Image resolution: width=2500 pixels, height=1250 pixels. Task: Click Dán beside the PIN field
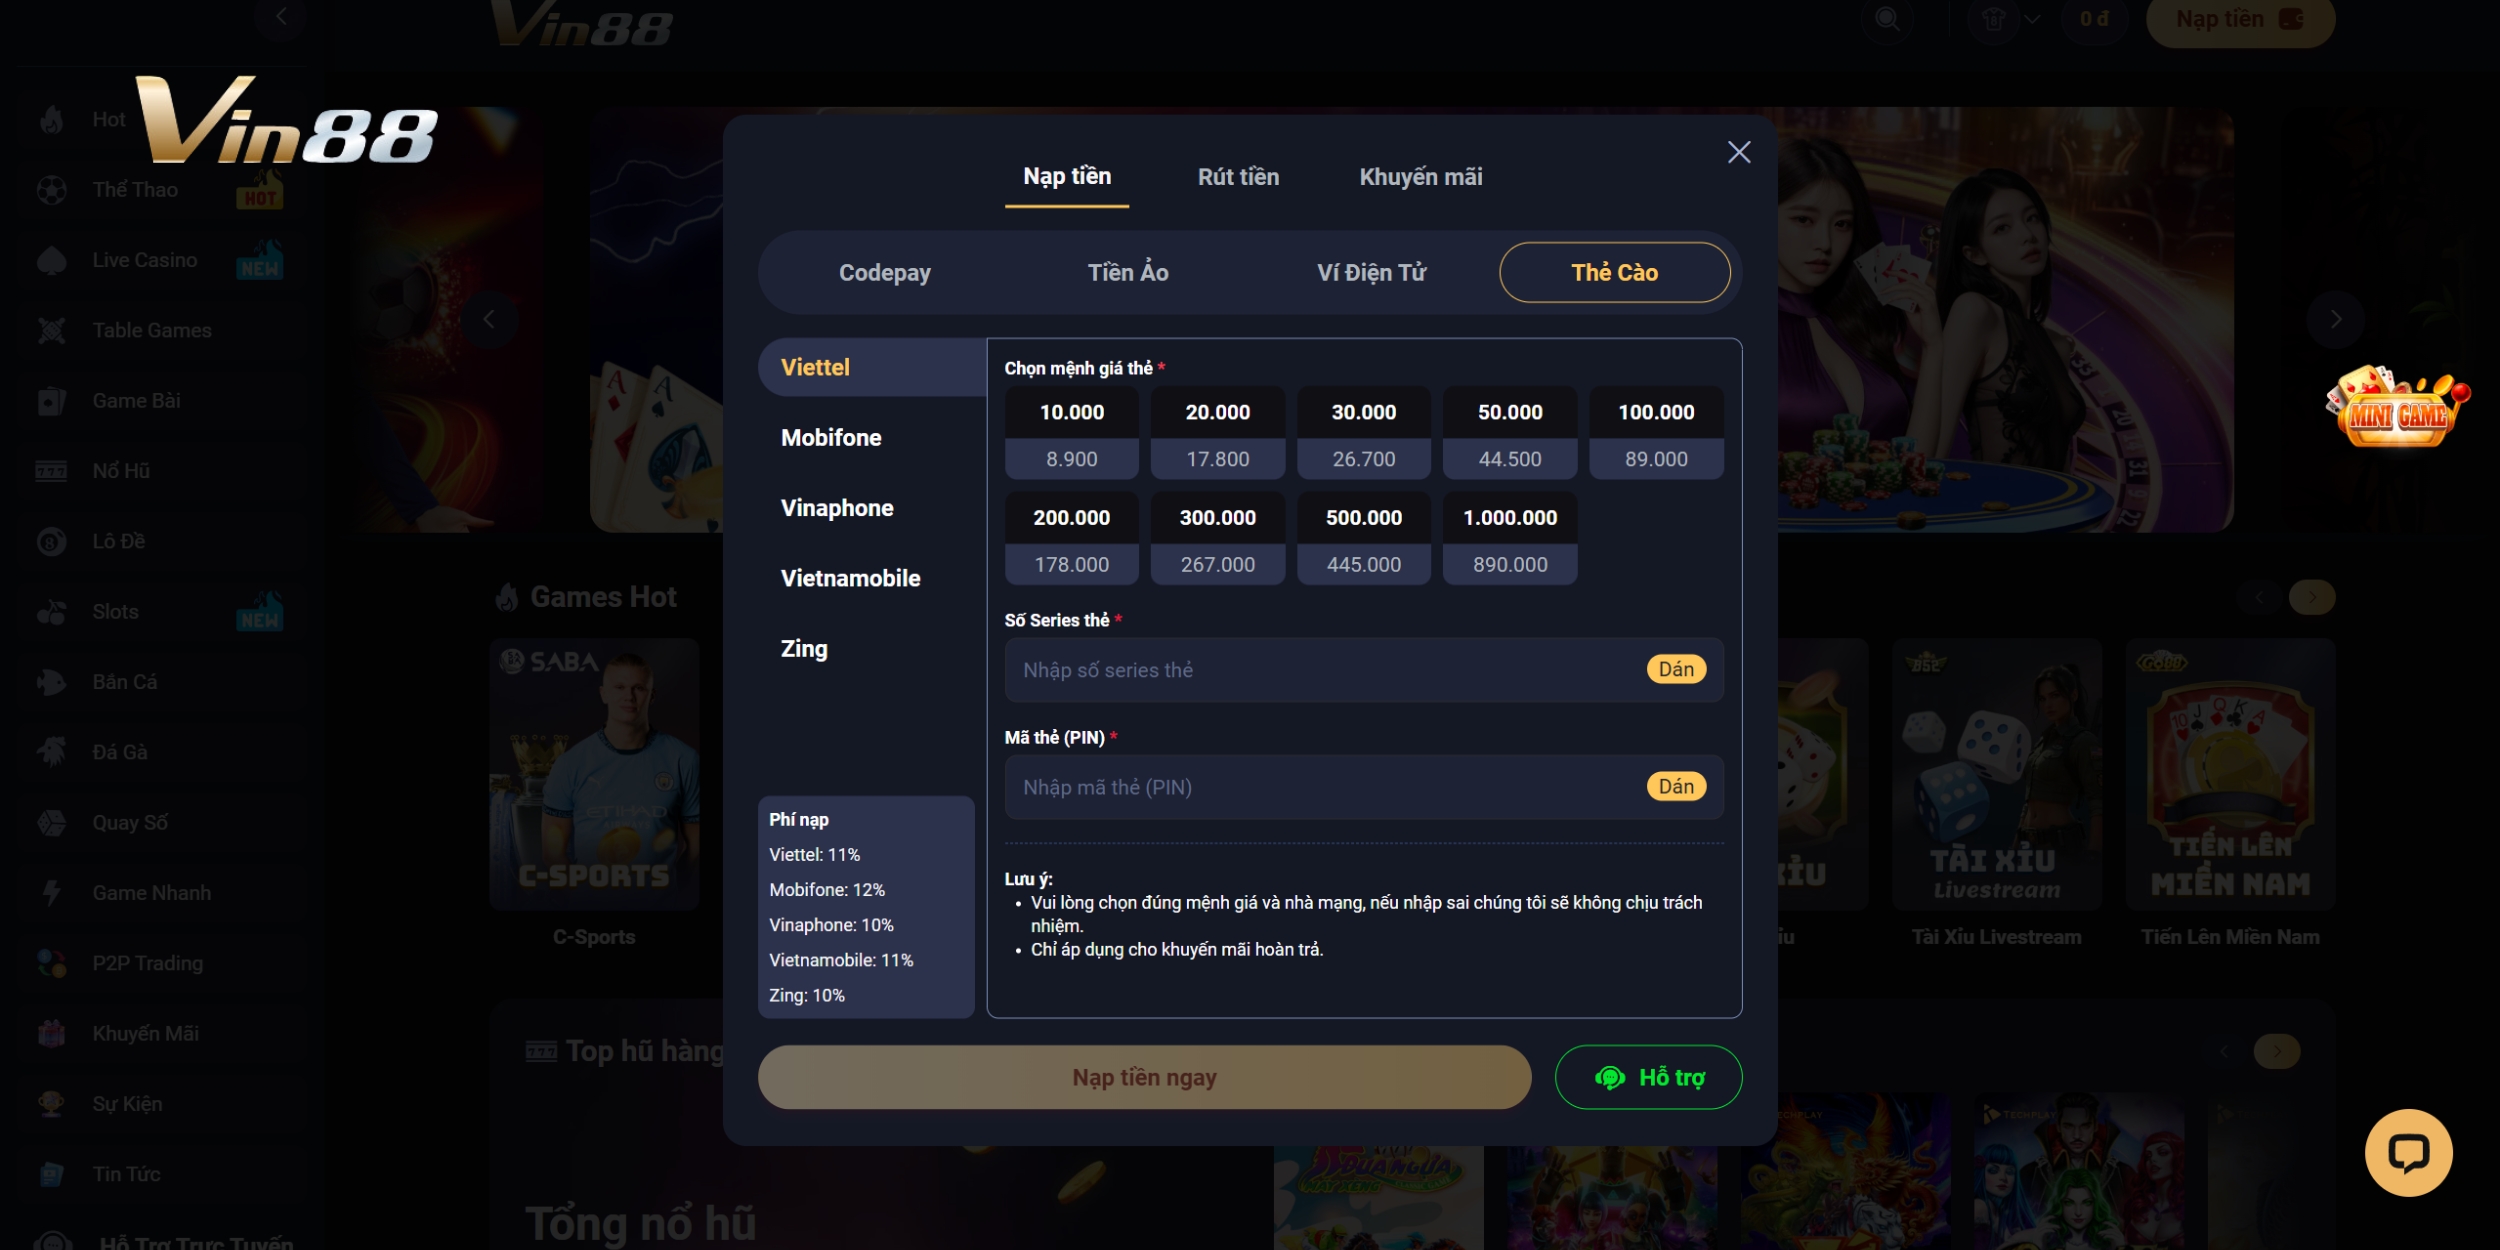(x=1676, y=787)
